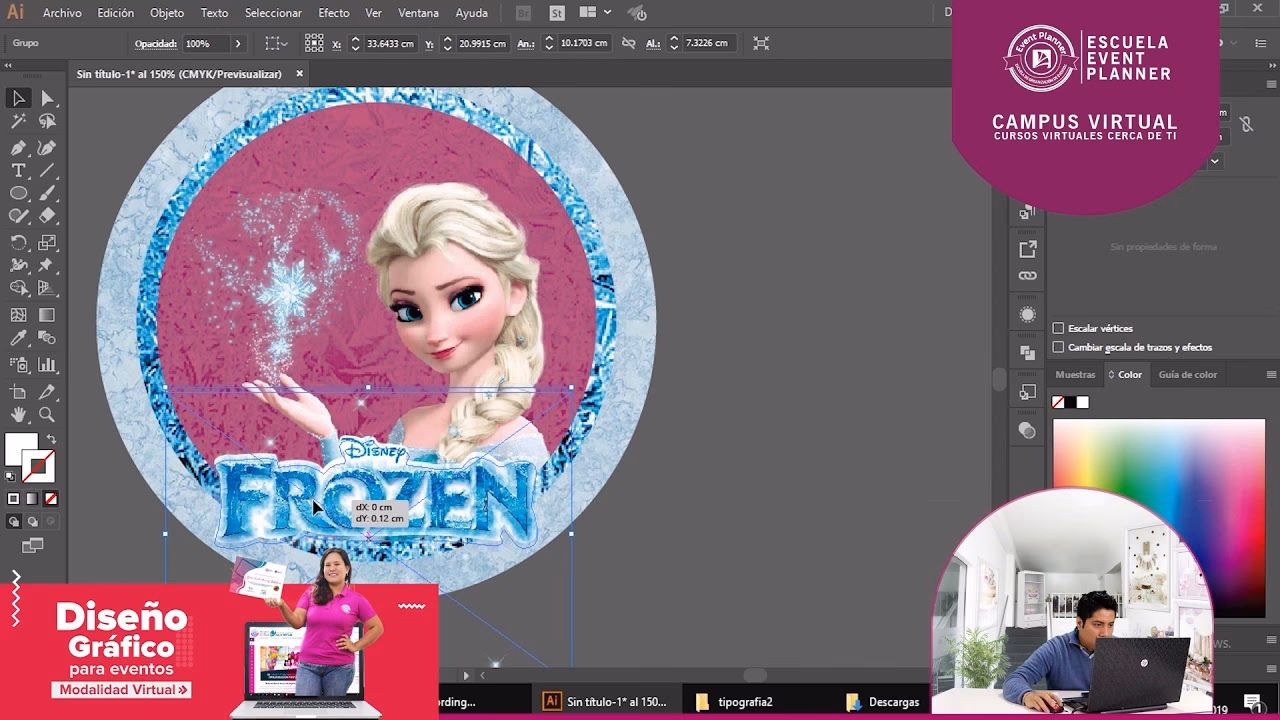Step the width (An.) value arrows

(549, 44)
